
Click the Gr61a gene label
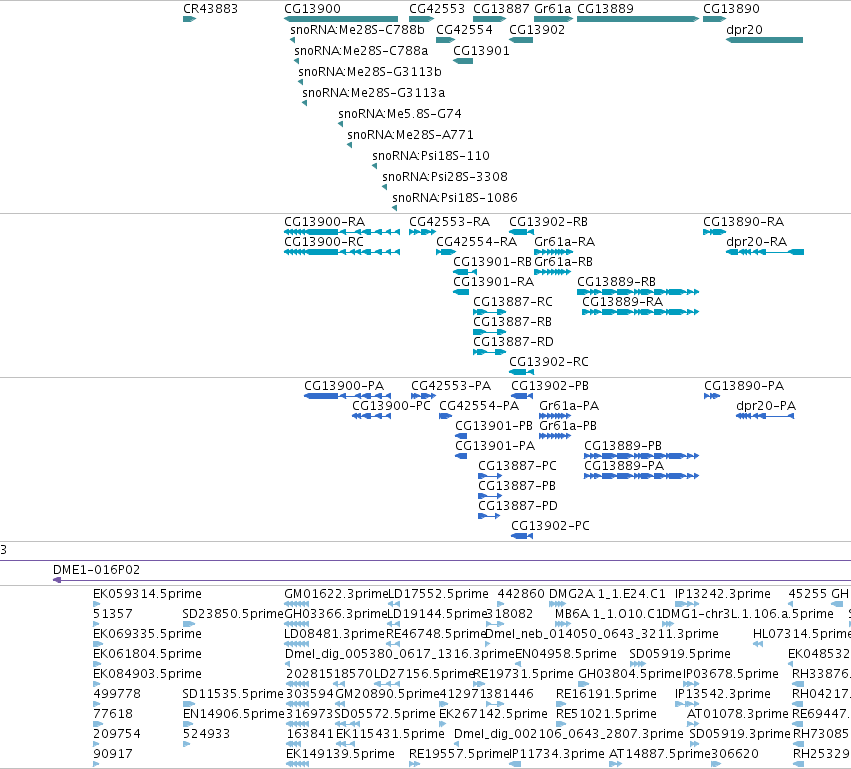tap(552, 9)
